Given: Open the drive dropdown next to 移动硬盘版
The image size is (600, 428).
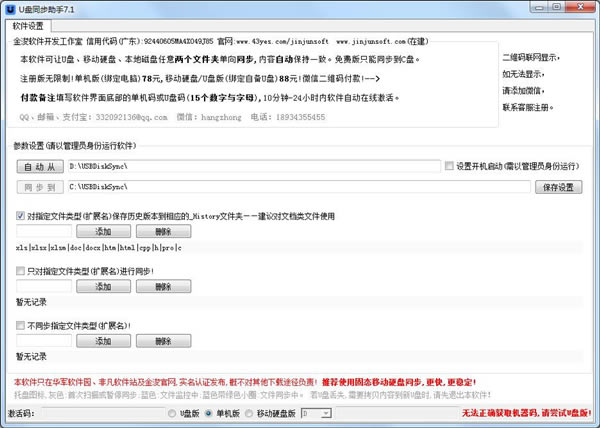Looking at the screenshot, I should pyautogui.click(x=326, y=412).
